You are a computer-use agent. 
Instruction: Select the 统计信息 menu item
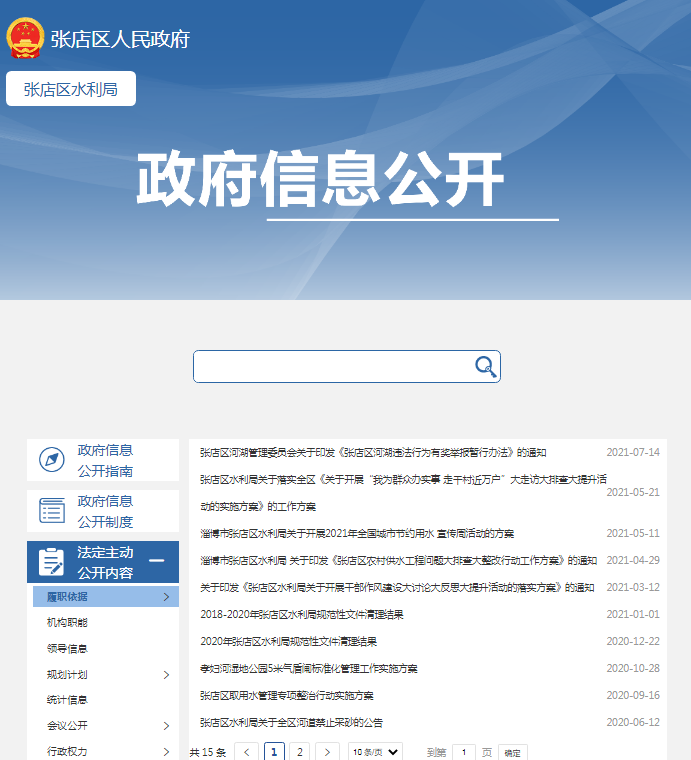pyautogui.click(x=68, y=700)
